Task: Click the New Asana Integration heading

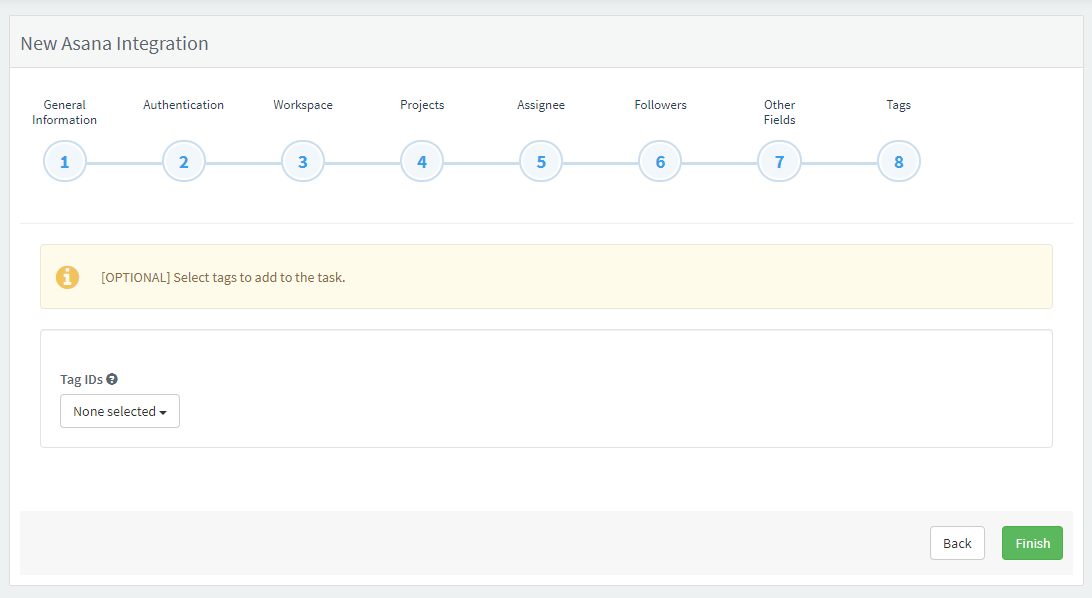Action: [x=114, y=43]
